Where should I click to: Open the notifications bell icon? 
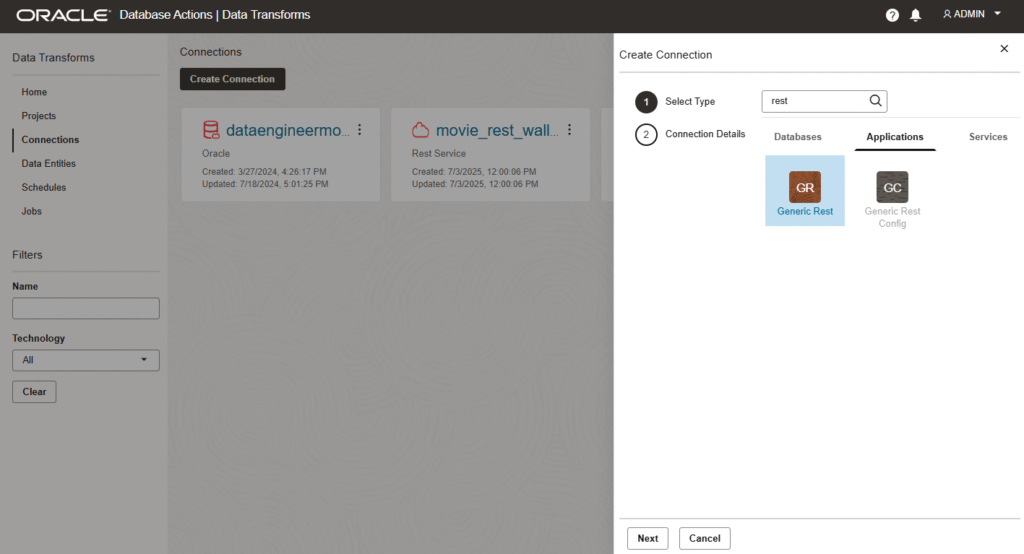click(916, 15)
